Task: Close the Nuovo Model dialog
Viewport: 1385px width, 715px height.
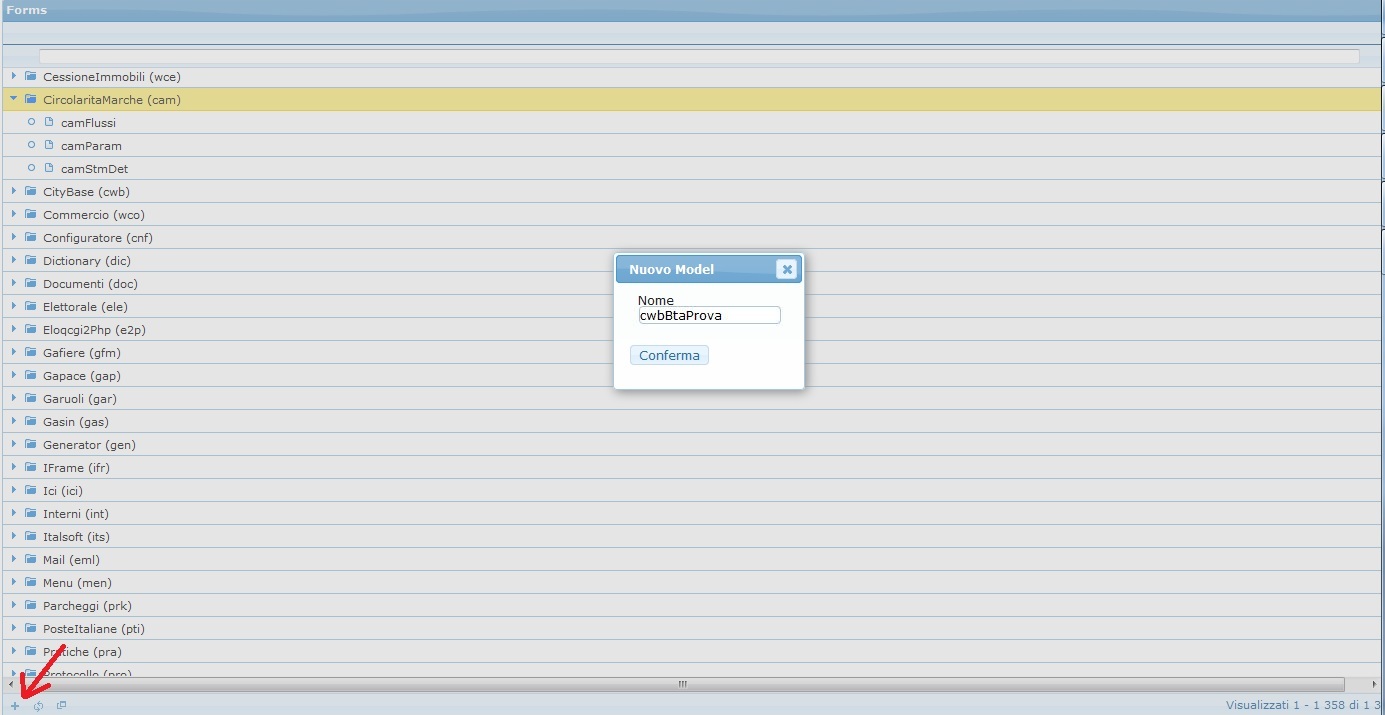Action: [x=787, y=269]
